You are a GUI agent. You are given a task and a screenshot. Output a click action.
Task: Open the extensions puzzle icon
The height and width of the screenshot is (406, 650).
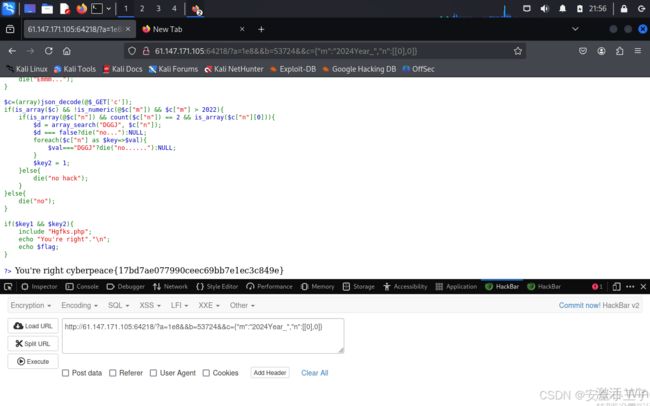click(x=620, y=51)
